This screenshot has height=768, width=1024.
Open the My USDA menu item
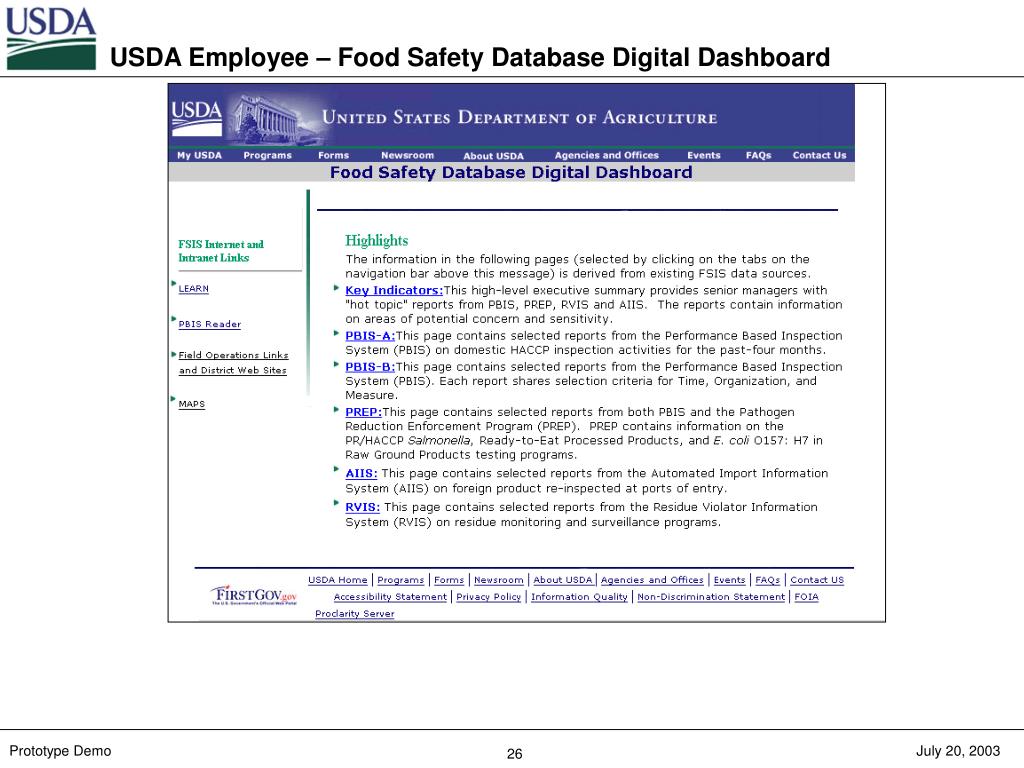coord(199,155)
